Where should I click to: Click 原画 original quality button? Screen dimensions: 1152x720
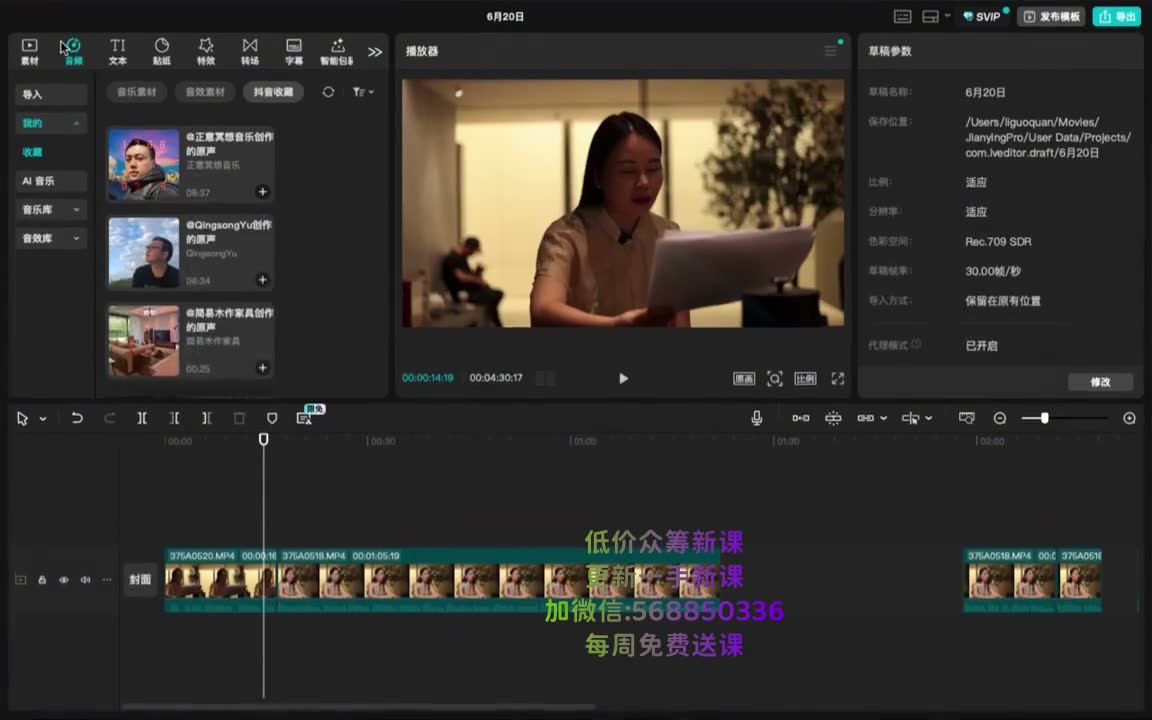[x=744, y=378]
